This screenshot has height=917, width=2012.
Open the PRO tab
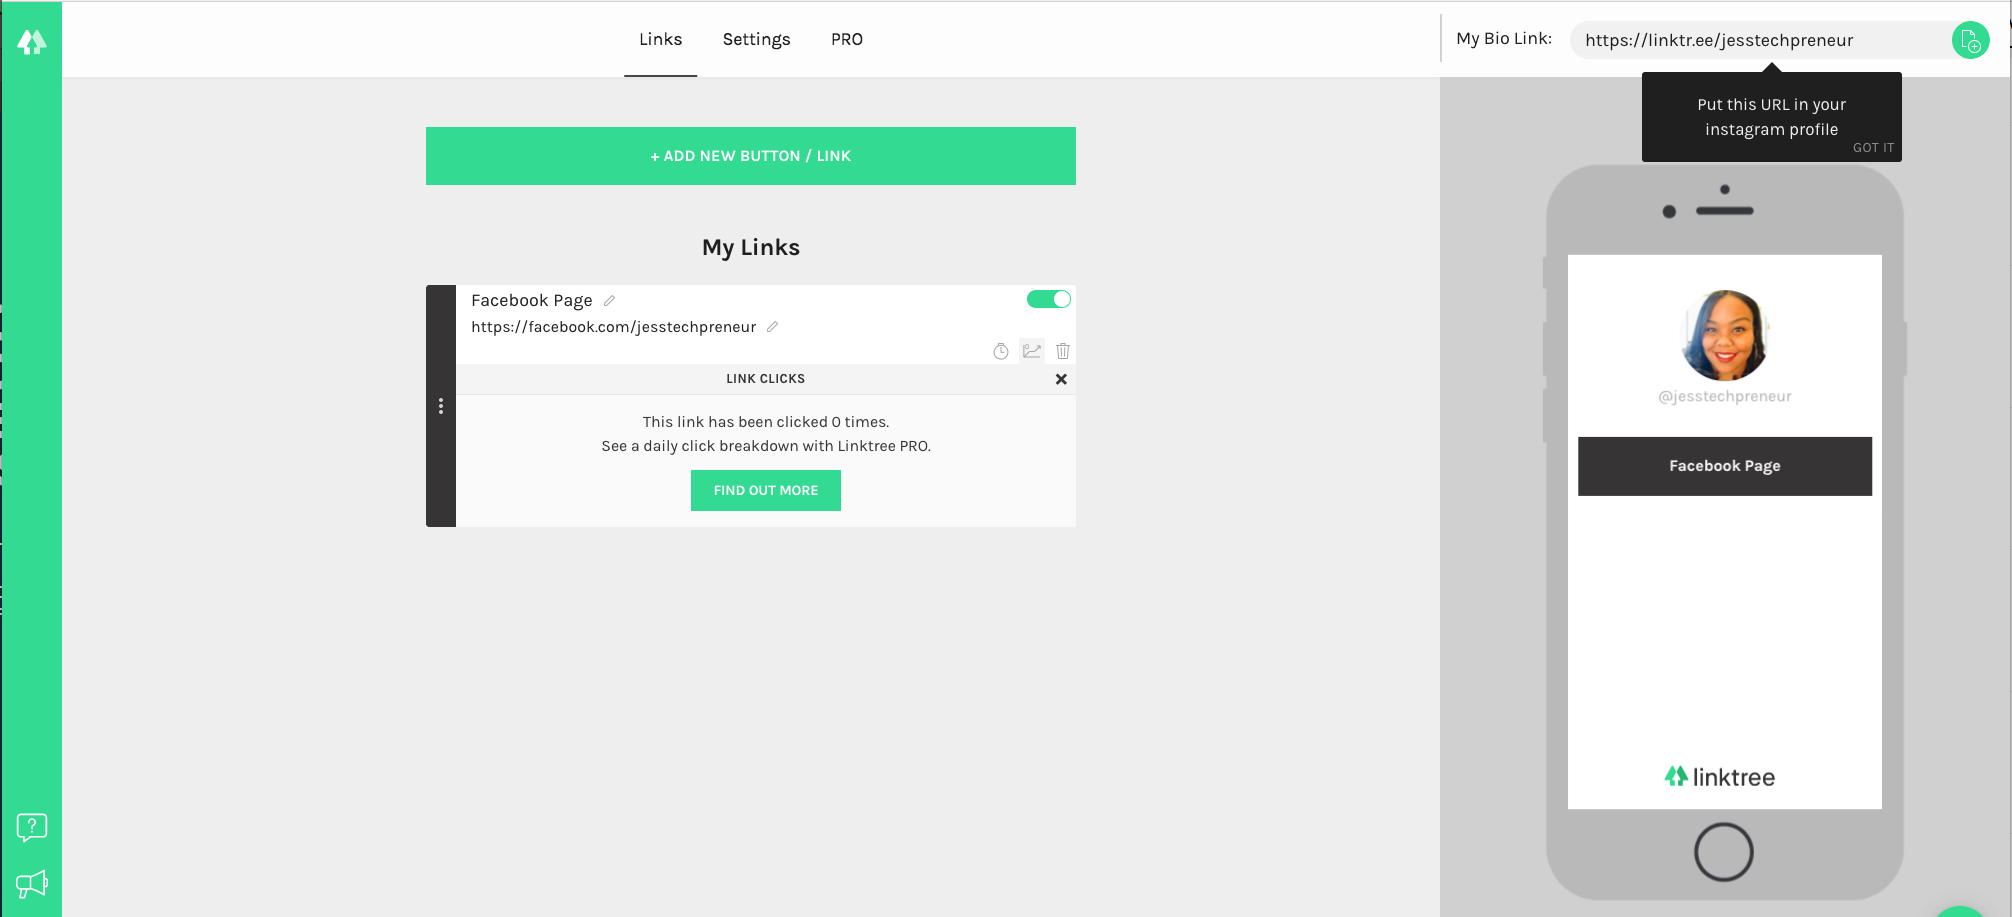(x=847, y=39)
